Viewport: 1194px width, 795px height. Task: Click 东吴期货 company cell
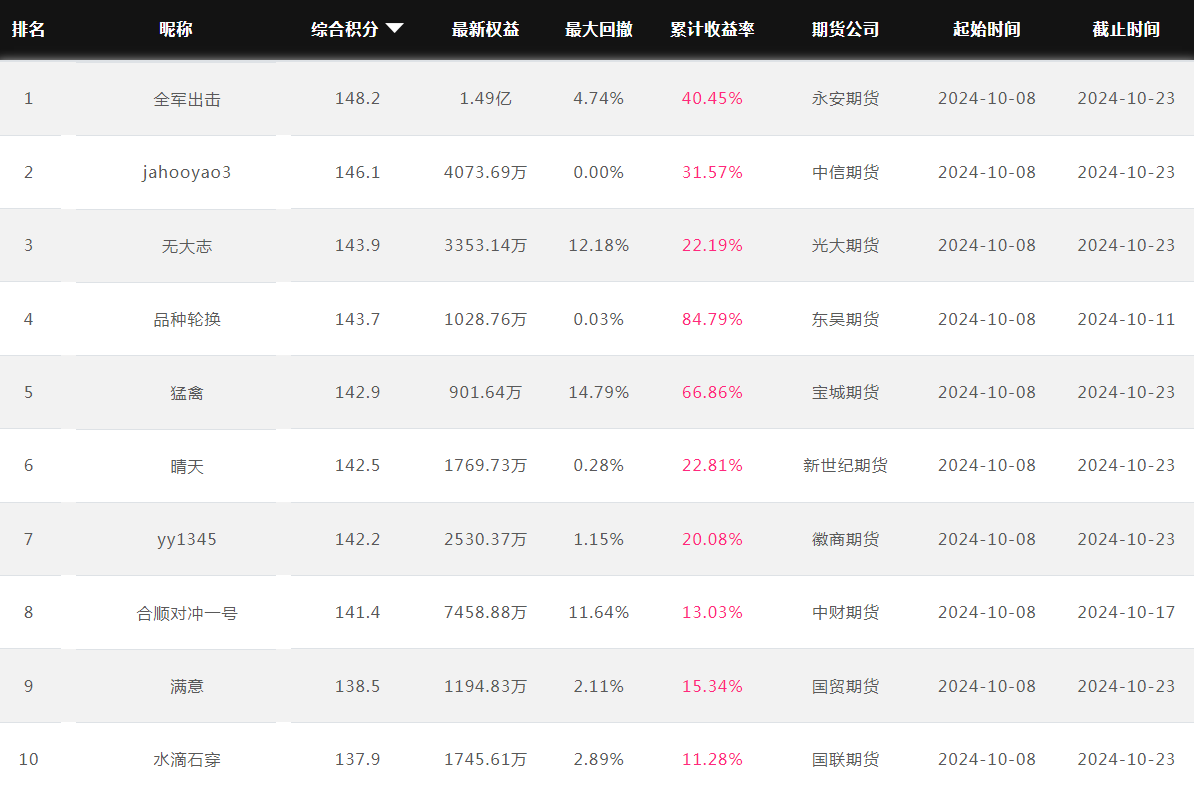tap(845, 319)
